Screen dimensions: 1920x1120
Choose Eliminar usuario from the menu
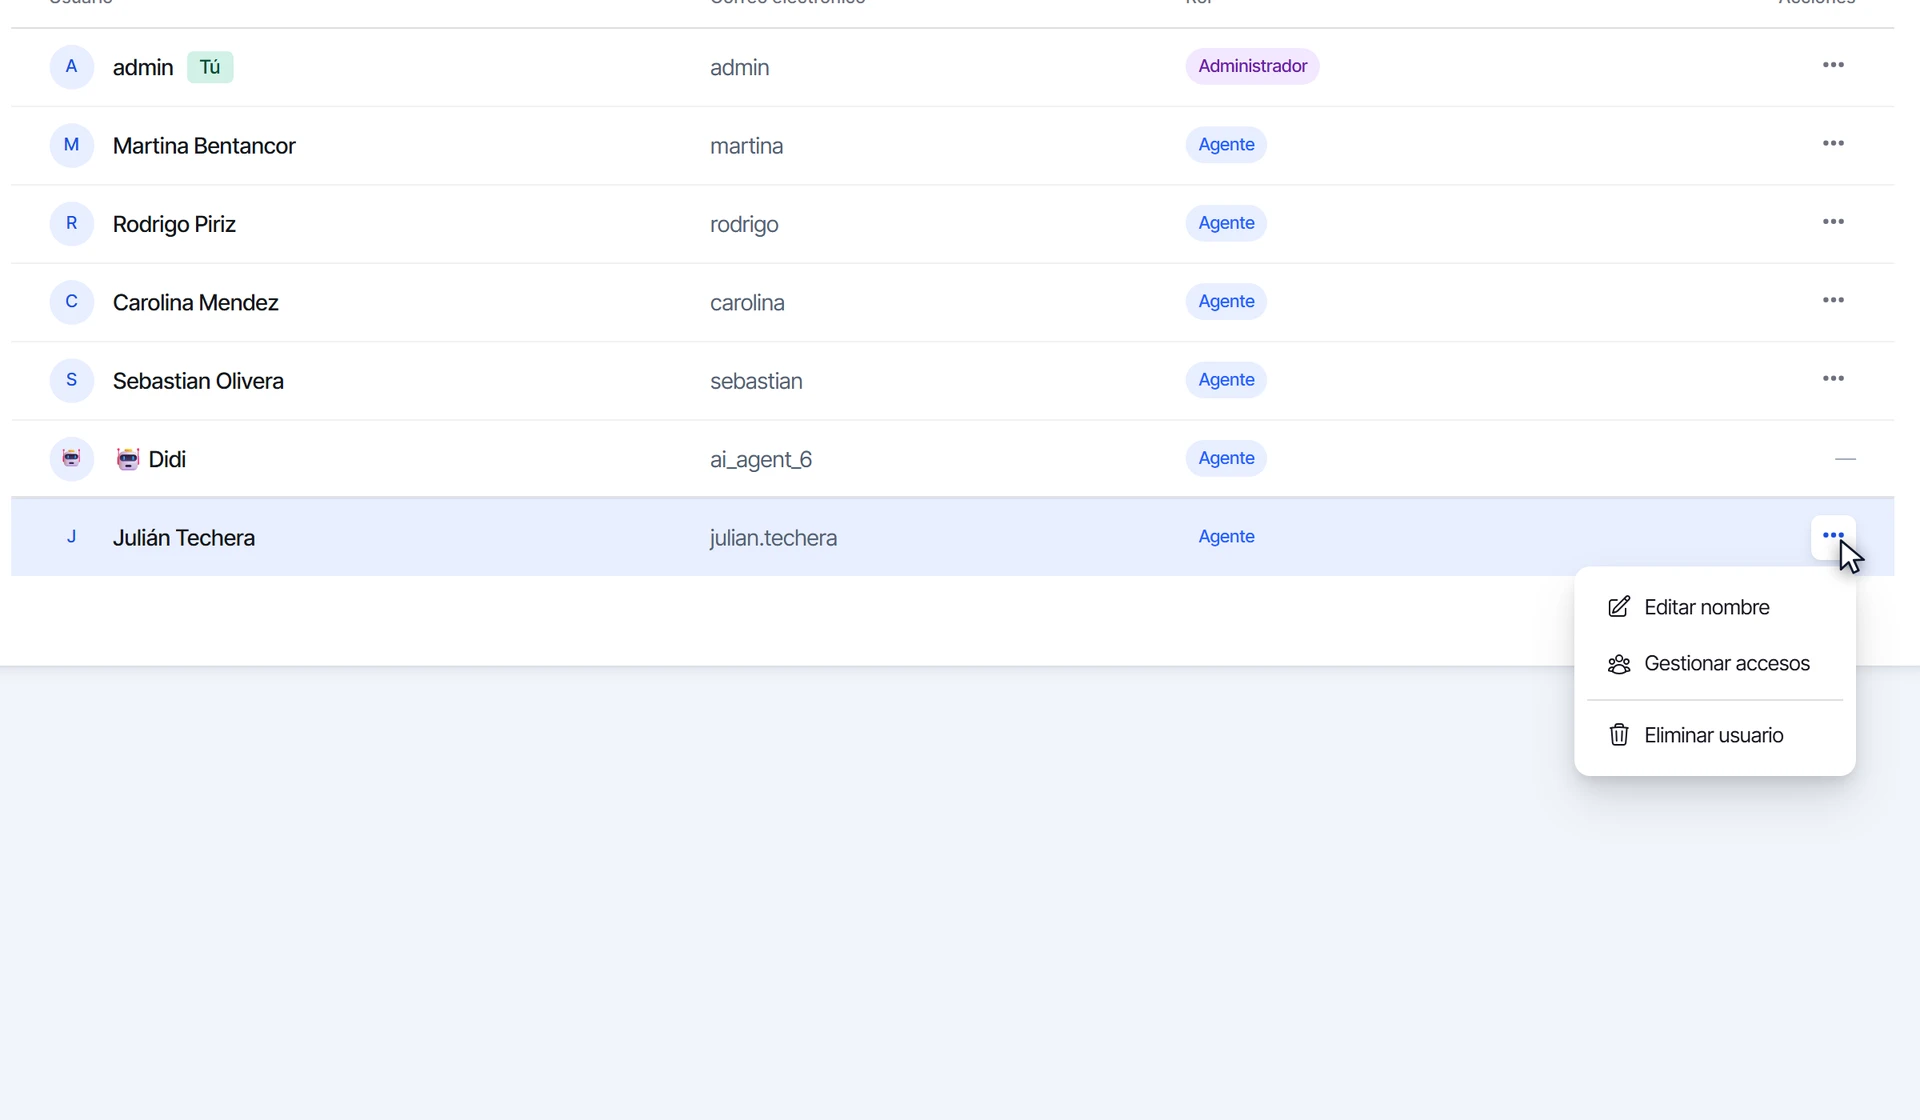click(1714, 735)
